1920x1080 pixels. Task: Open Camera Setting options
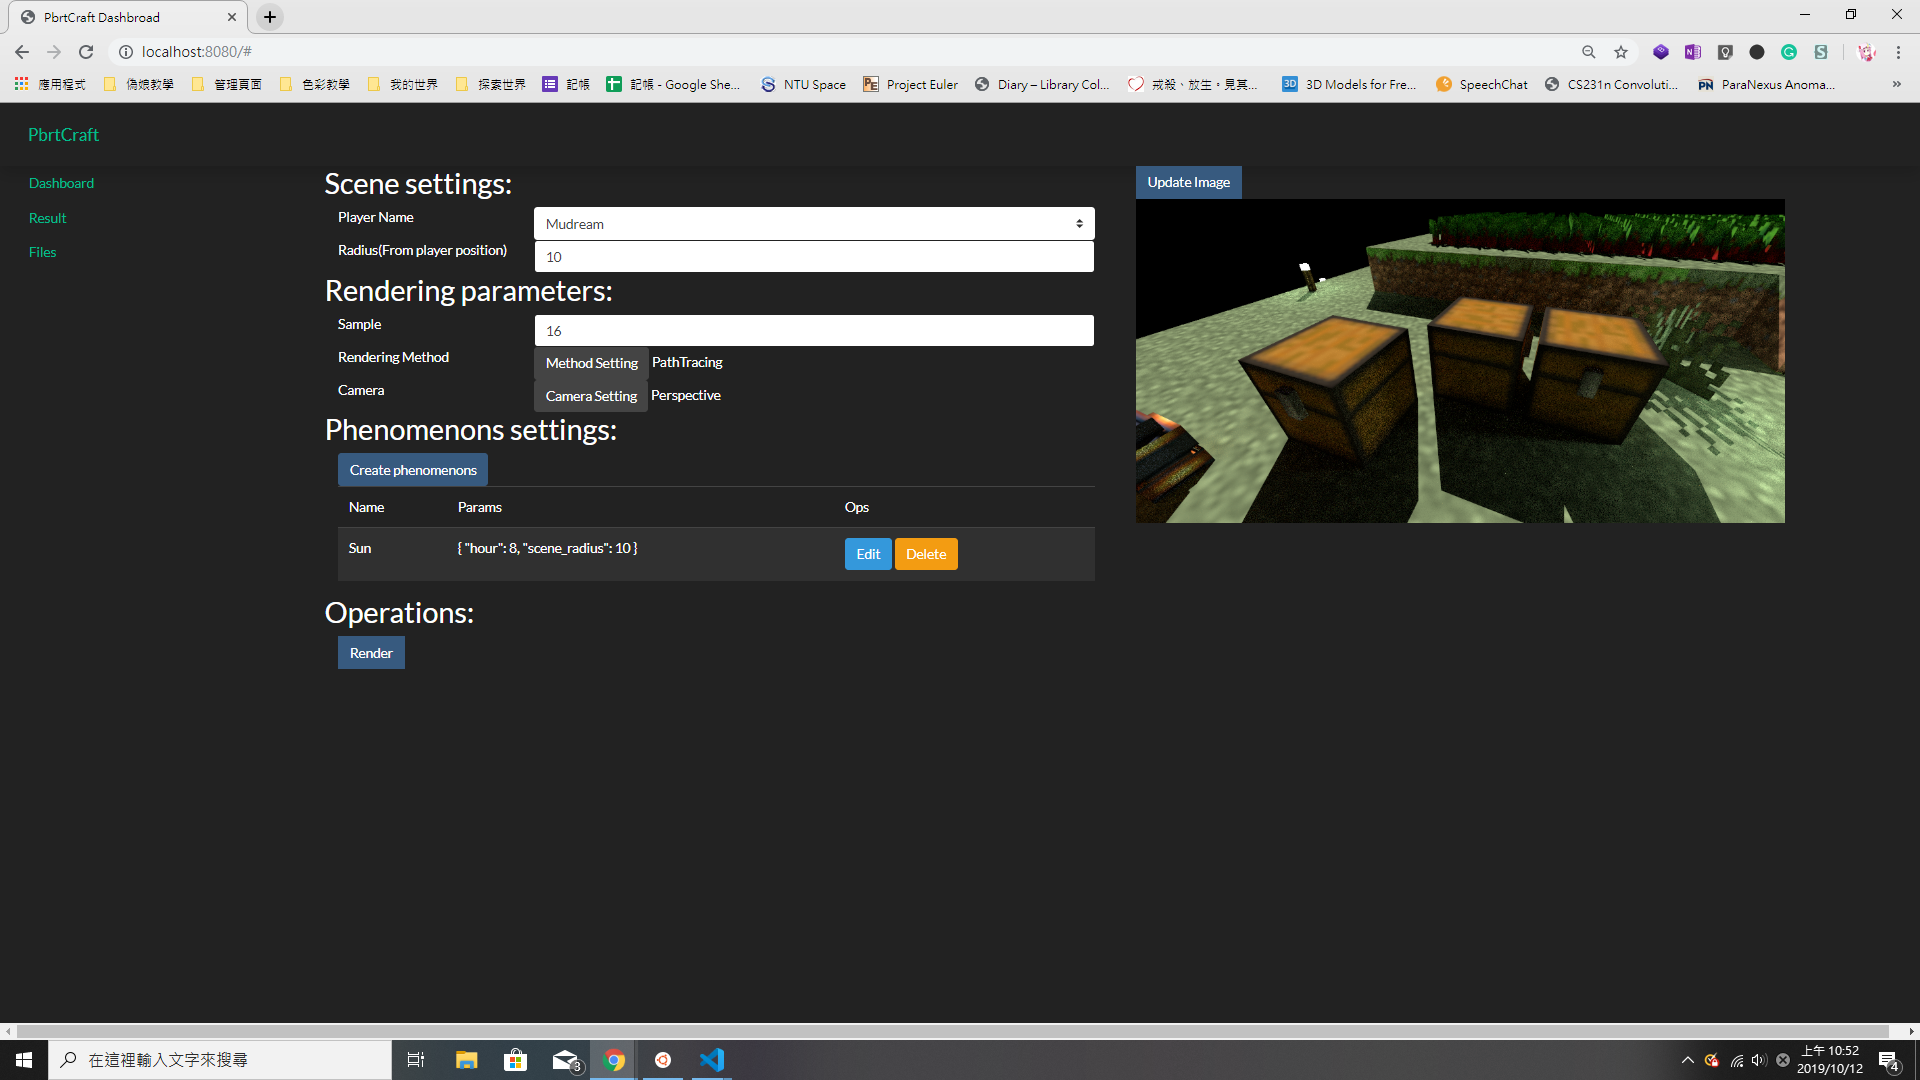pyautogui.click(x=591, y=396)
